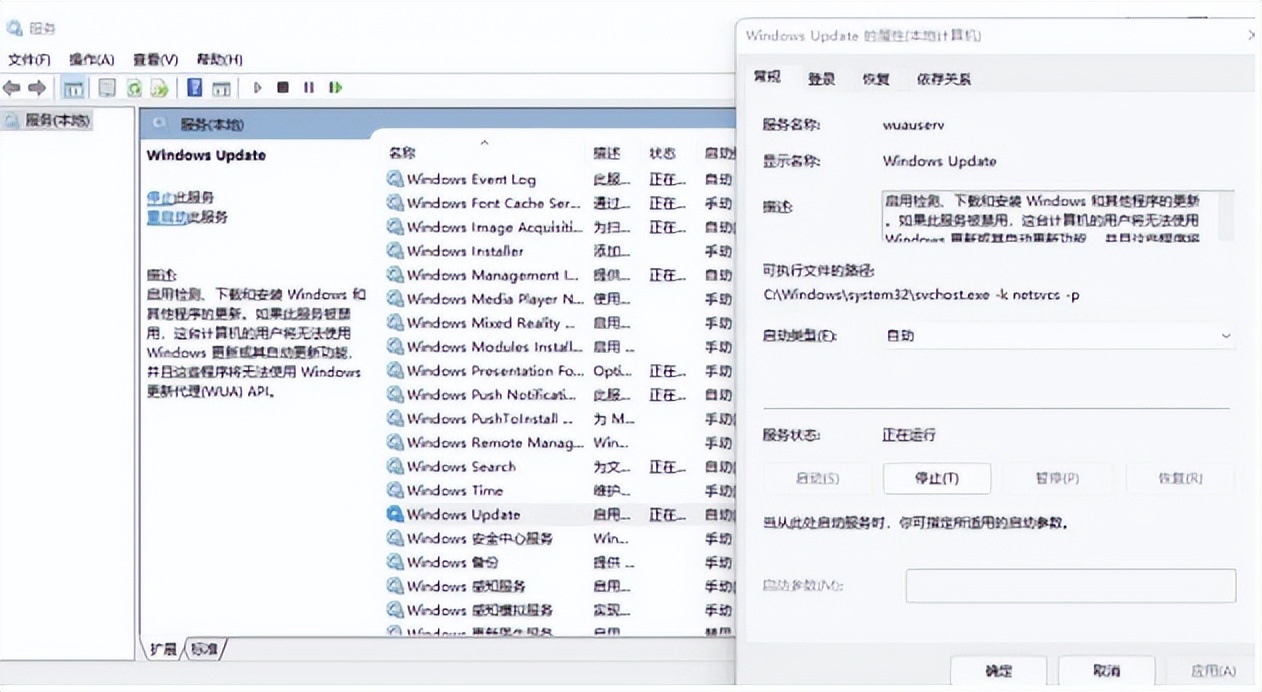Click the Start Service play icon

point(257,88)
